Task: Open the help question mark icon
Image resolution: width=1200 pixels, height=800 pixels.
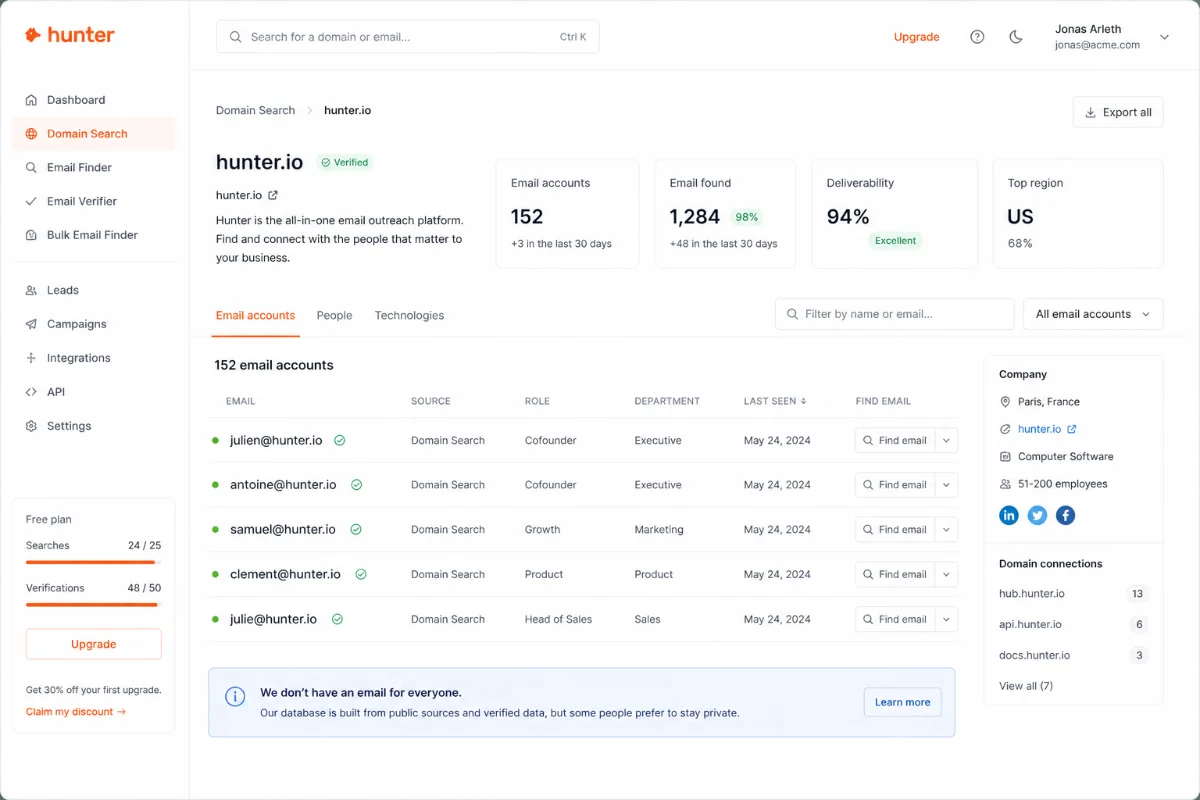Action: pyautogui.click(x=977, y=37)
